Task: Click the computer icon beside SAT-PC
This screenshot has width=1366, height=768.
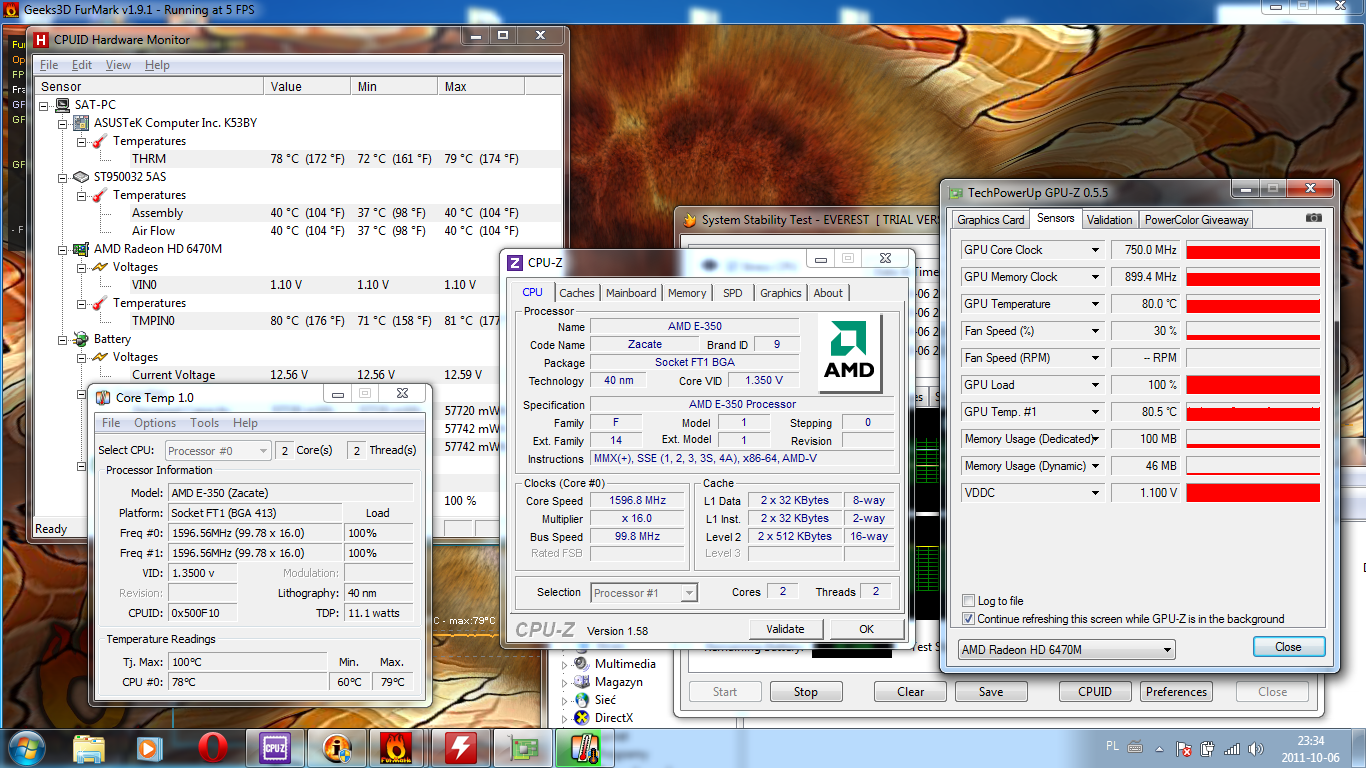Action: (x=62, y=105)
